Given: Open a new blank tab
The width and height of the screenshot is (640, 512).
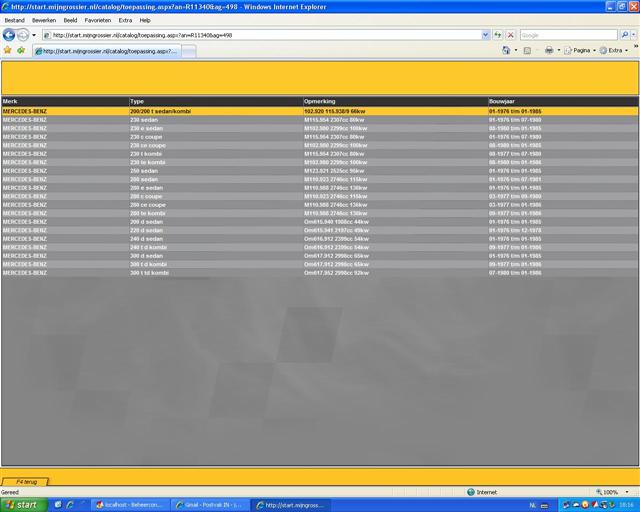Looking at the screenshot, I should click(189, 51).
